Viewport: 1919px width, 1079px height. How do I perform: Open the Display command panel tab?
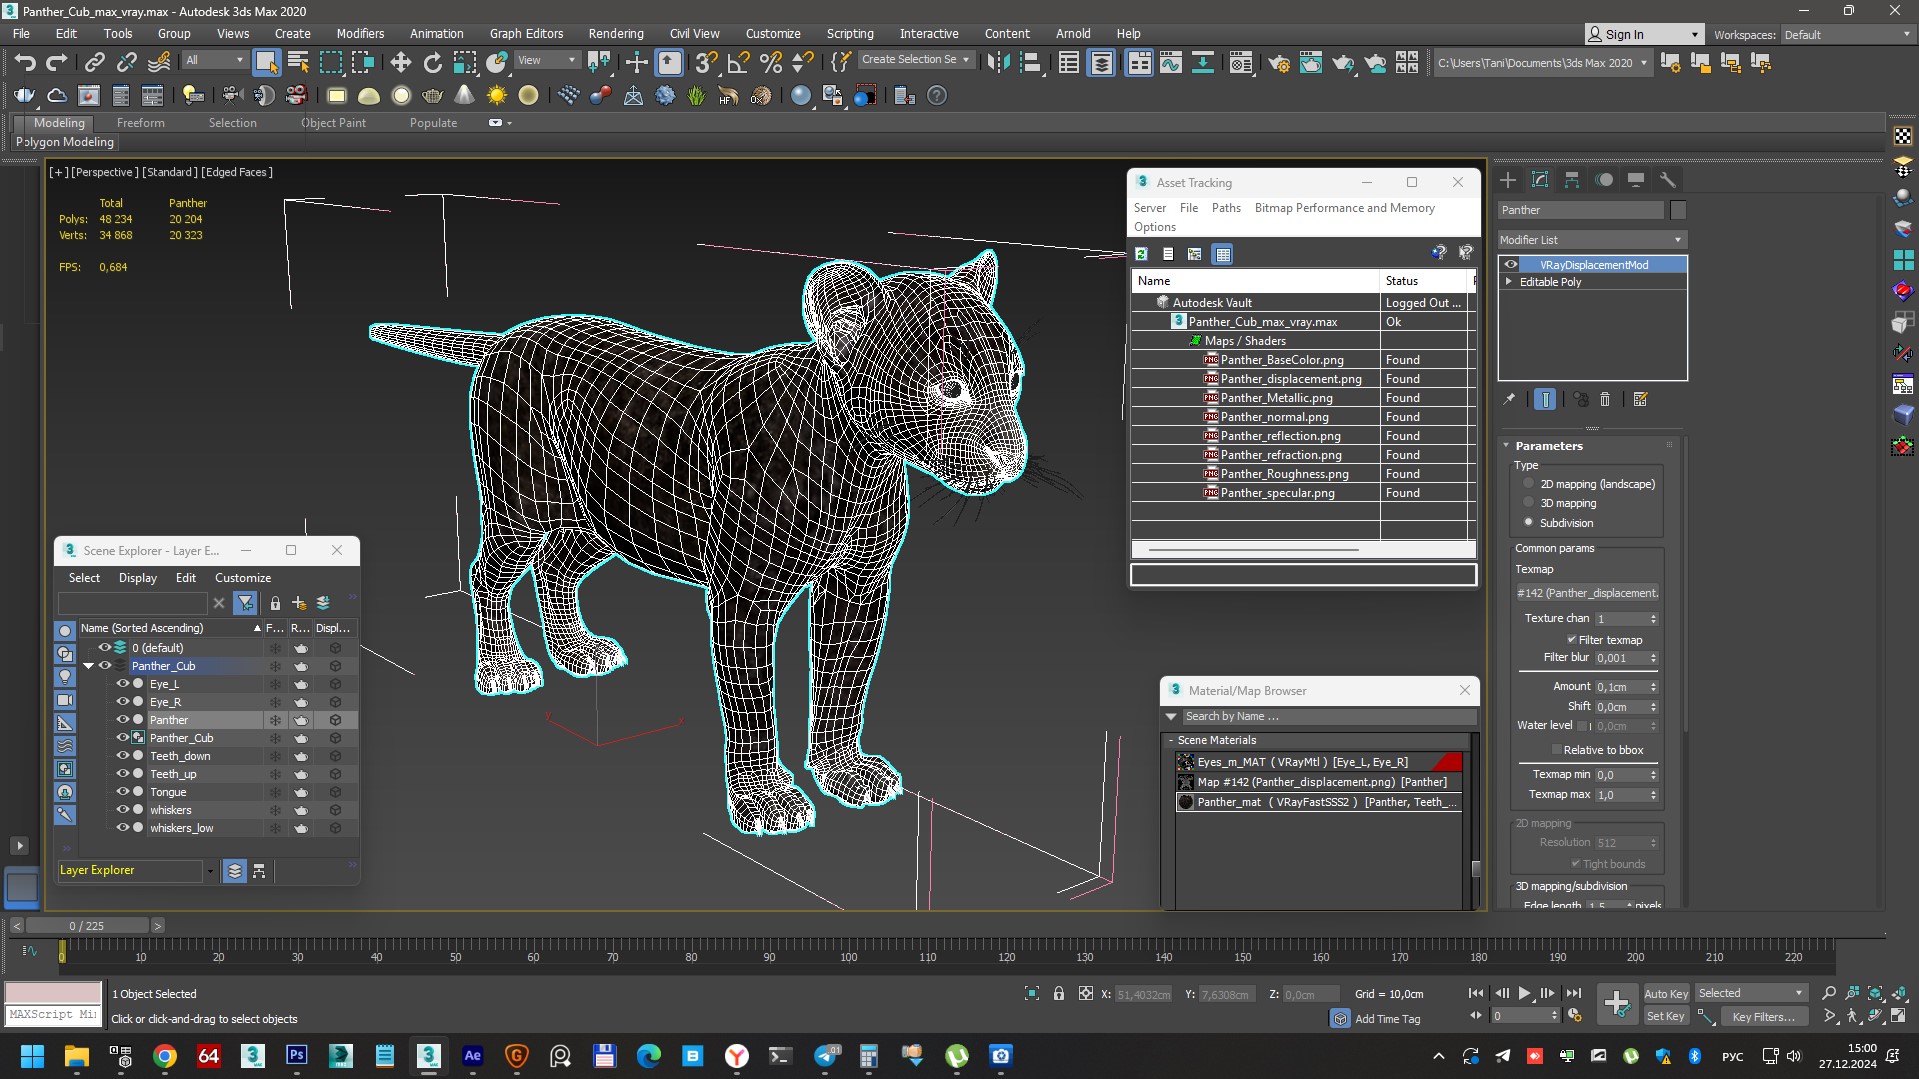point(1636,180)
